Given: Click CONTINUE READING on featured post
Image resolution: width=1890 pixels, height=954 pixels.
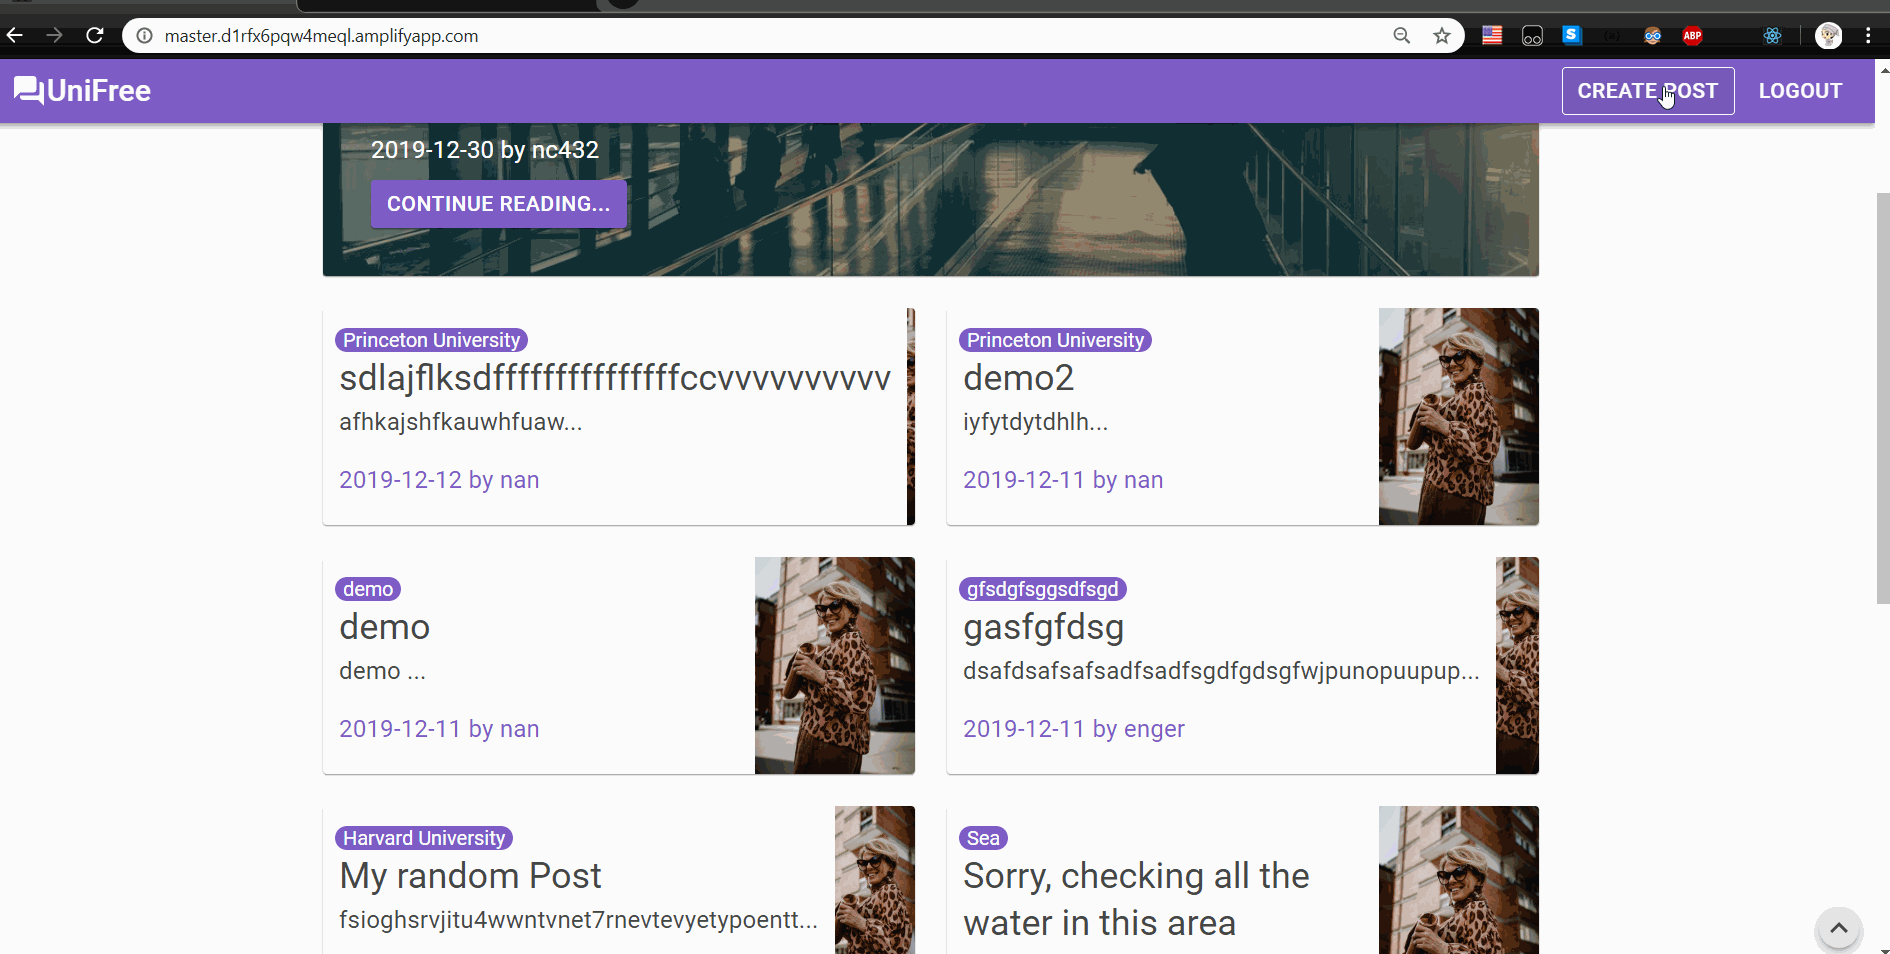Looking at the screenshot, I should point(498,204).
